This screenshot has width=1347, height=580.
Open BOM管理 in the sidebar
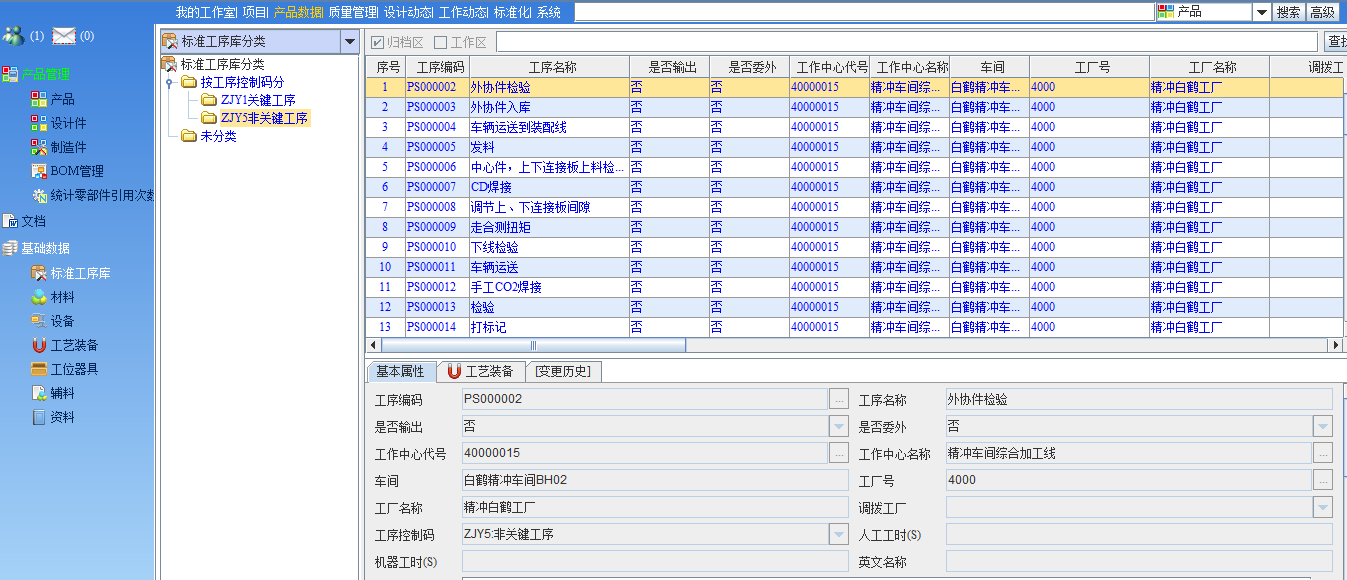click(x=77, y=171)
